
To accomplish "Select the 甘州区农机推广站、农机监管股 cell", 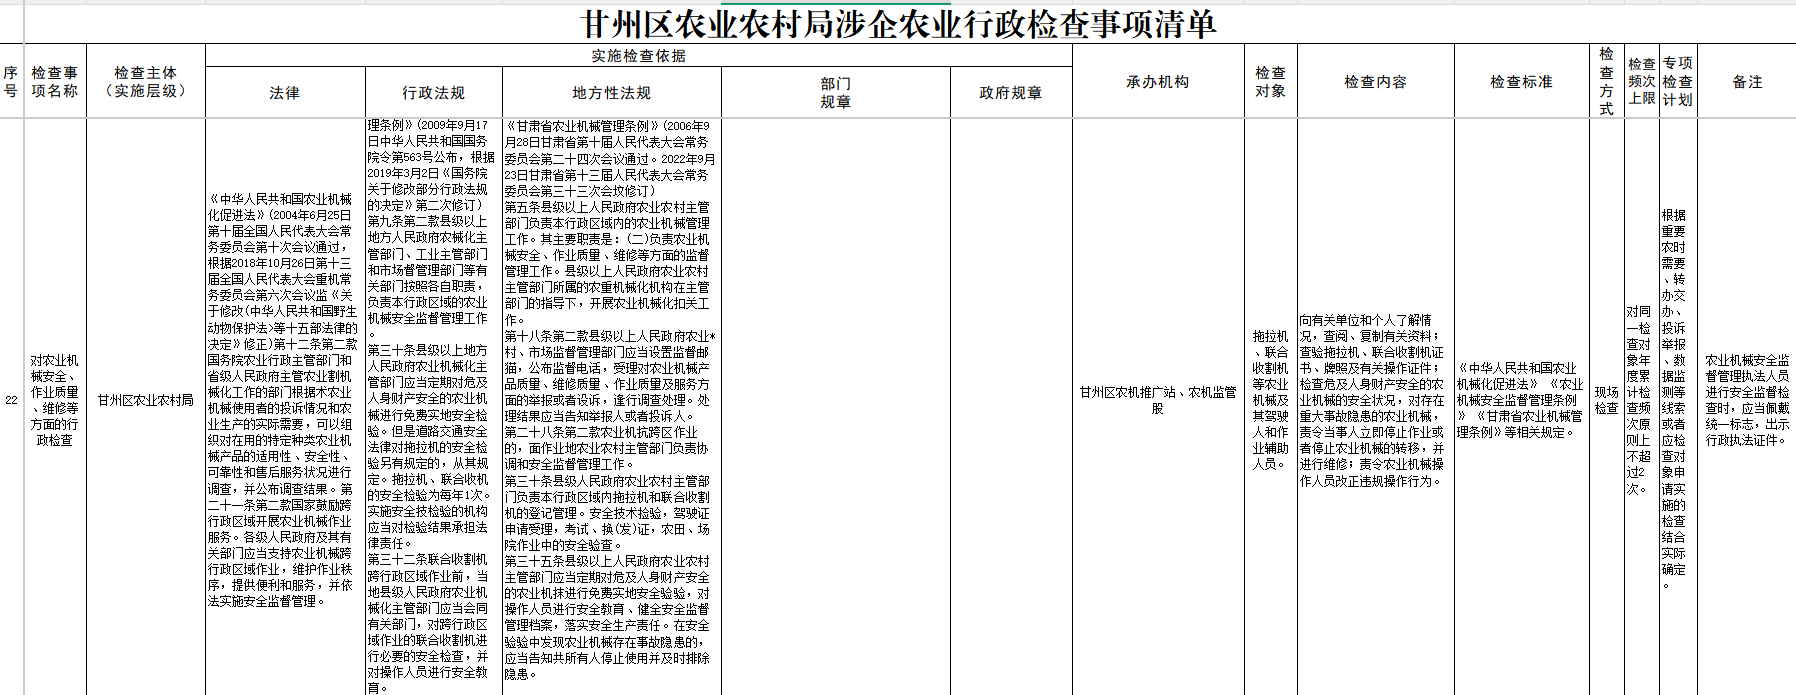I will pos(1157,400).
